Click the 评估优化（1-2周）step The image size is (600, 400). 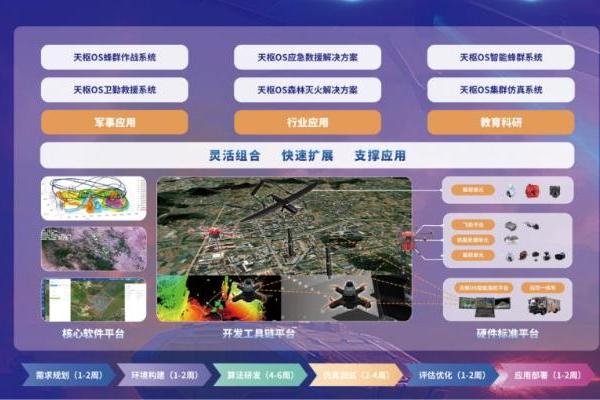tap(452, 375)
